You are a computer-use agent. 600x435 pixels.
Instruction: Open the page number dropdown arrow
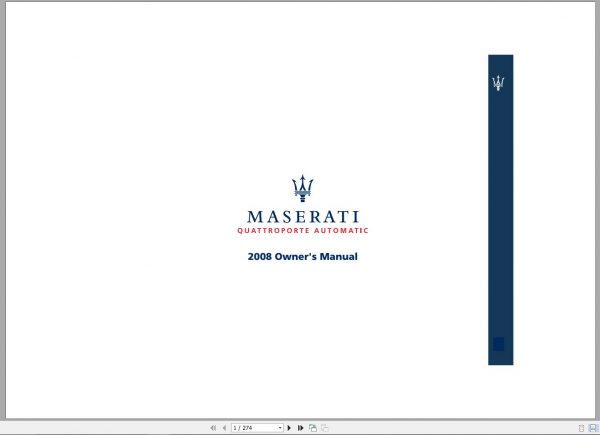[280, 428]
